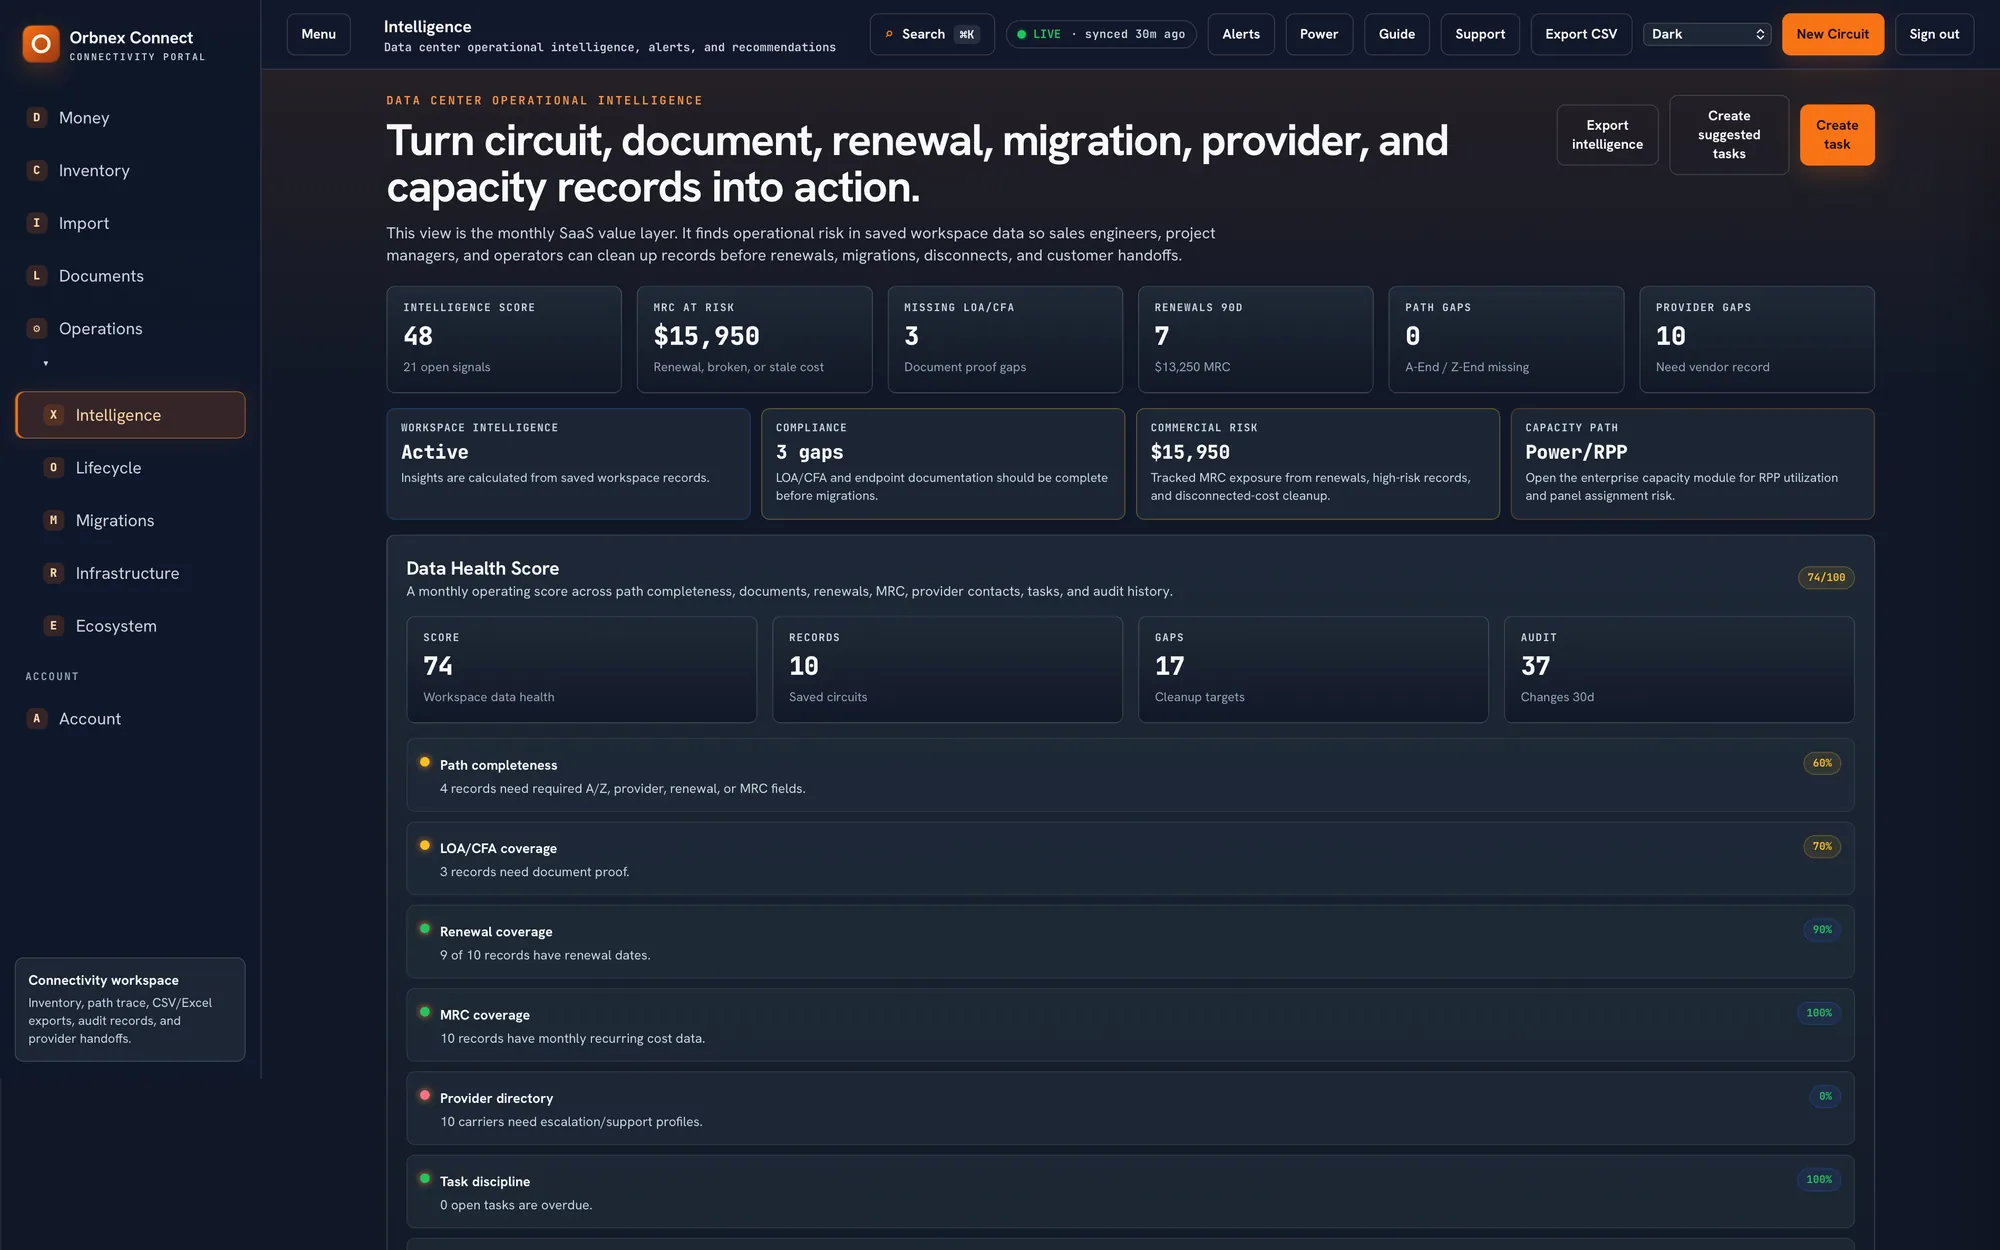Click the C badge icon beside Inventory
This screenshot has height=1250, width=2000.
tap(37, 171)
